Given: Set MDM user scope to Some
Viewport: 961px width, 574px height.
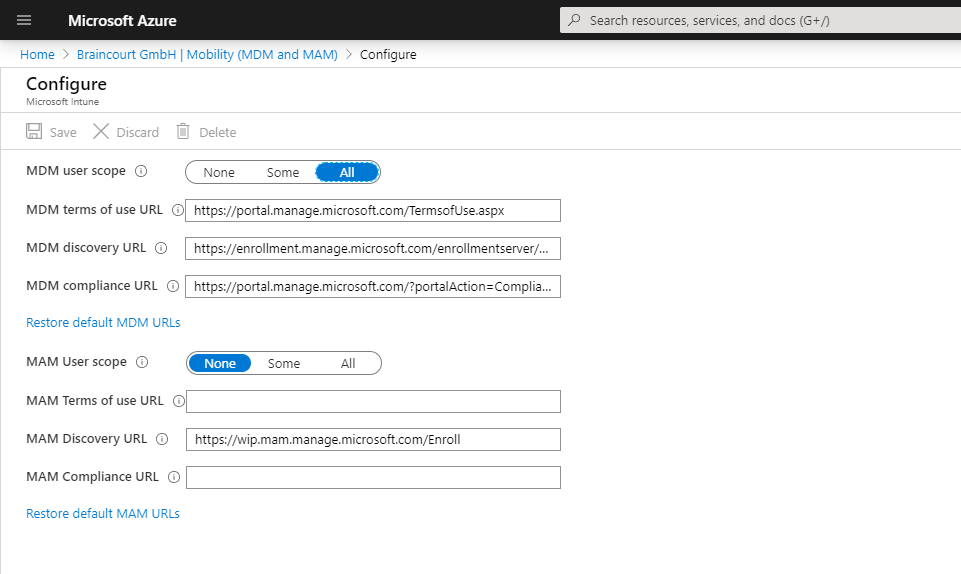Looking at the screenshot, I should pyautogui.click(x=283, y=173).
